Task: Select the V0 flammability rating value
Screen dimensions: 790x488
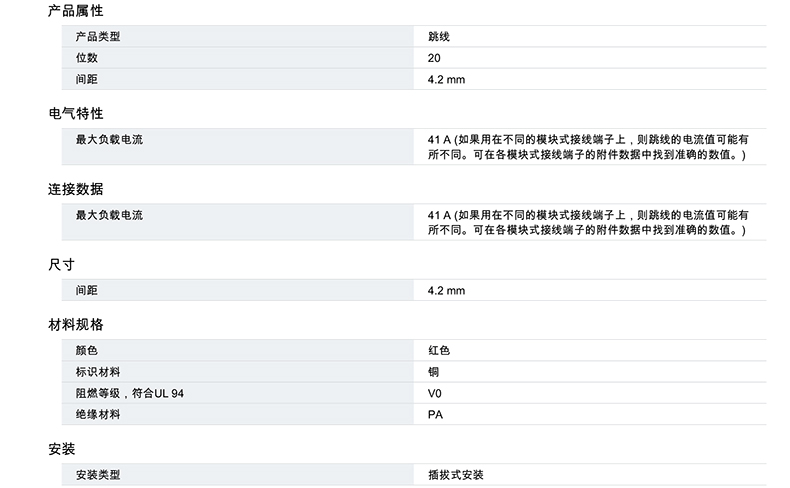Action: tap(435, 393)
